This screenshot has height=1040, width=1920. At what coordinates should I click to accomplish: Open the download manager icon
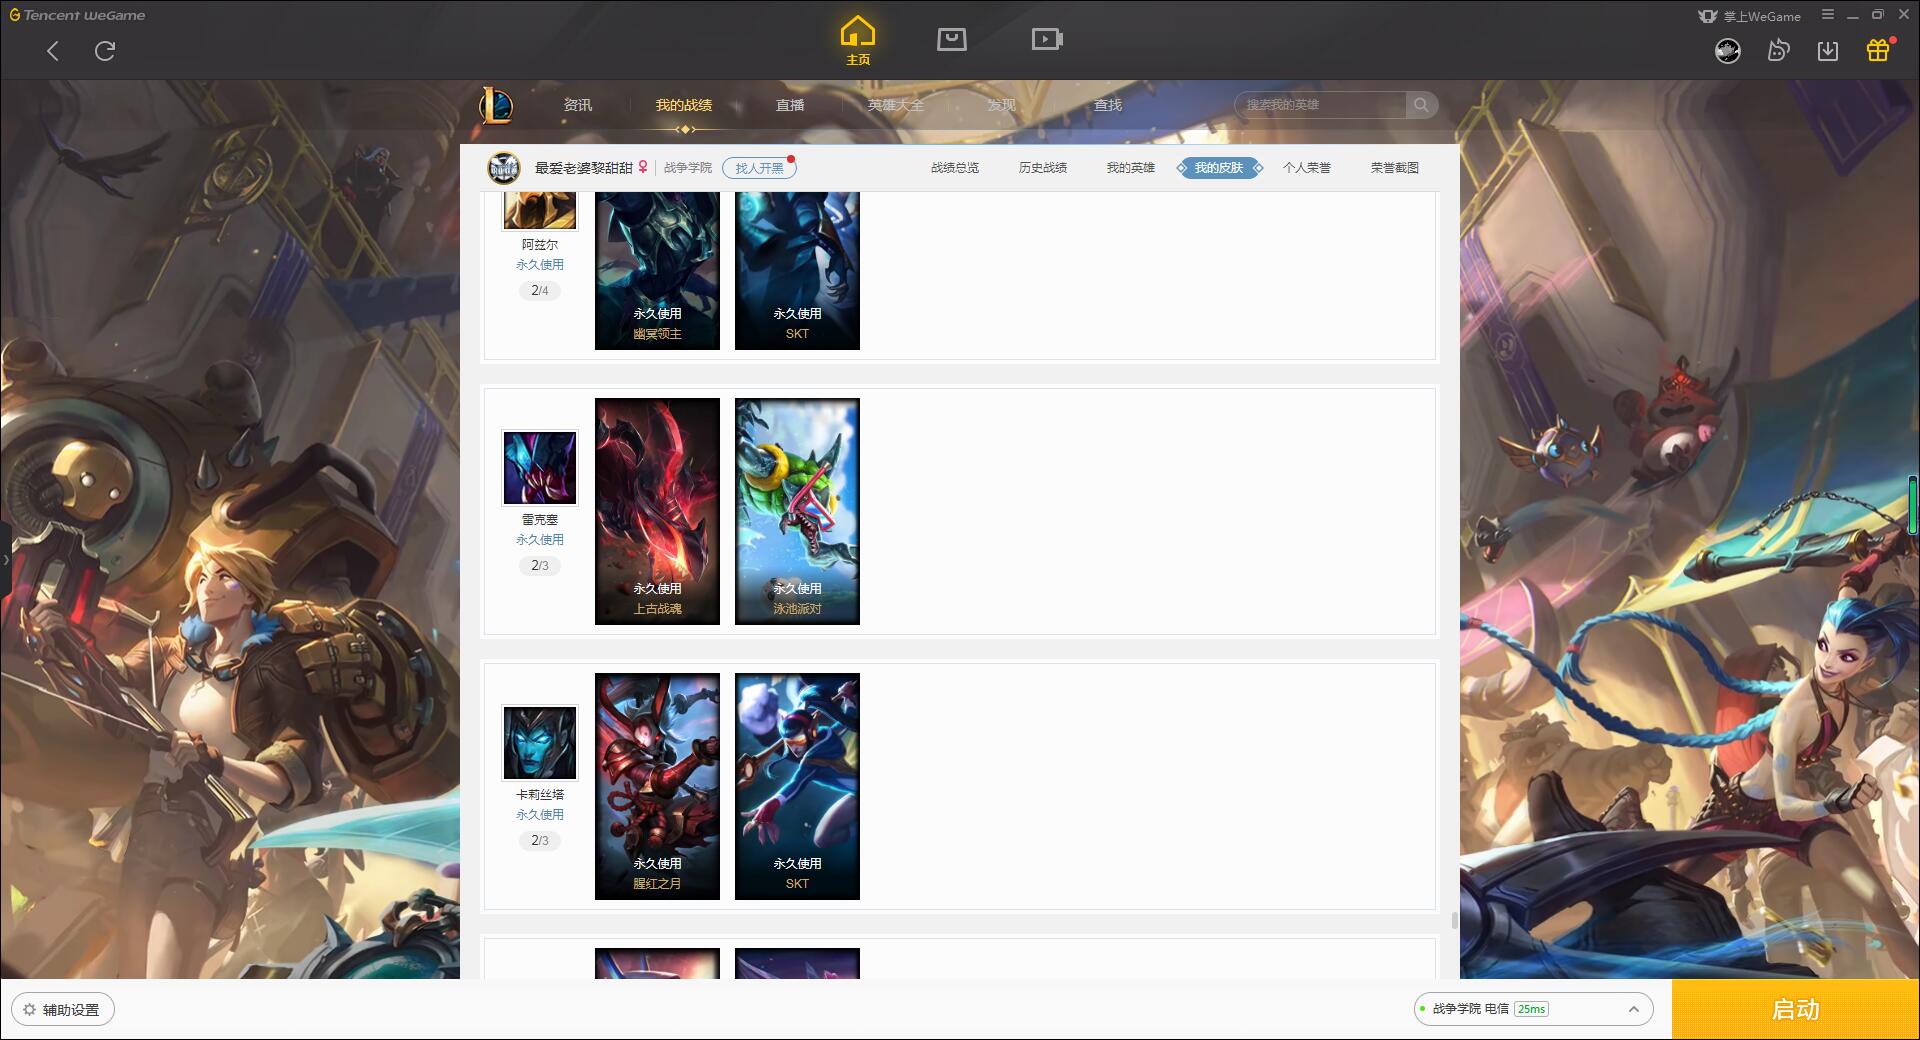coord(1828,51)
